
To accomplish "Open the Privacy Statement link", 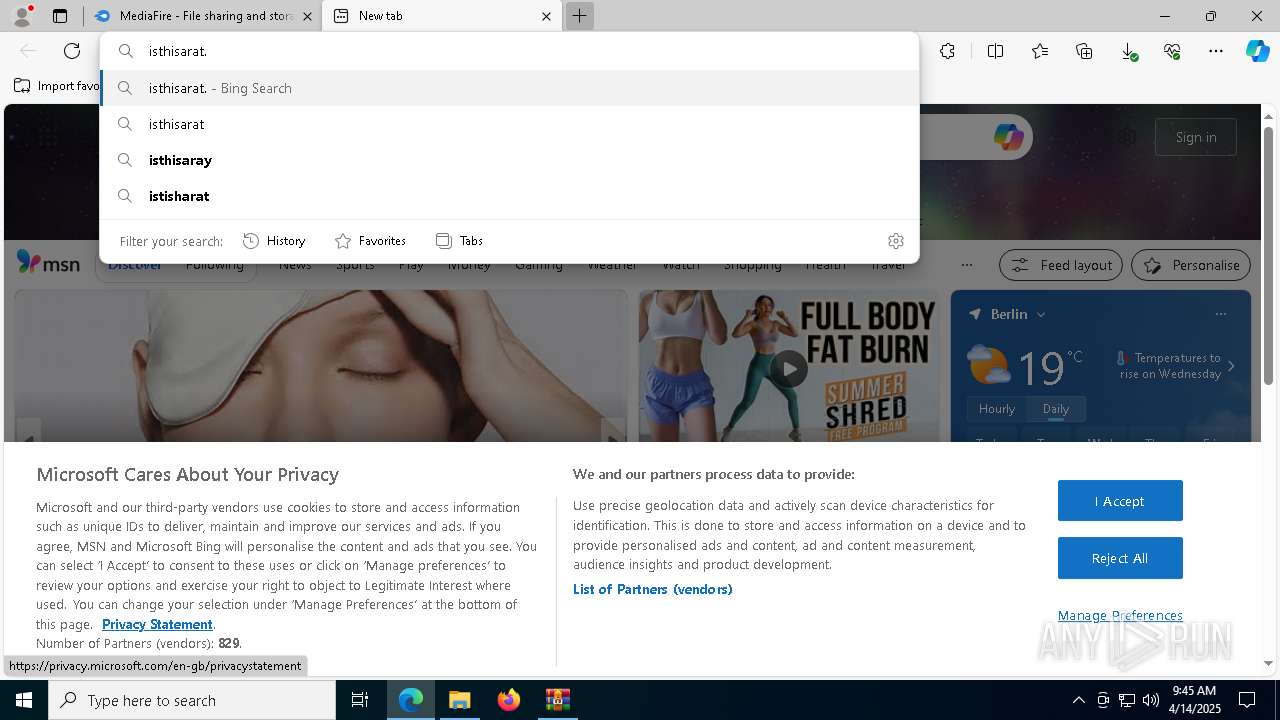I will click(x=157, y=624).
